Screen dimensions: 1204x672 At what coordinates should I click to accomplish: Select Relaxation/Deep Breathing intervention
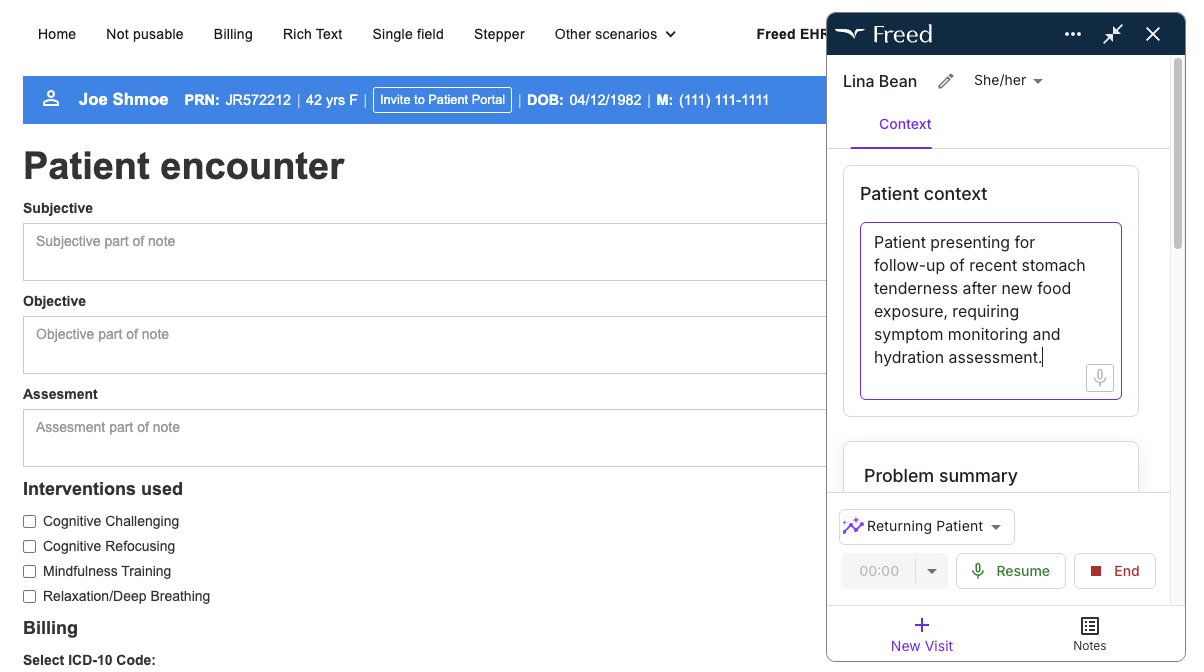pyautogui.click(x=29, y=596)
